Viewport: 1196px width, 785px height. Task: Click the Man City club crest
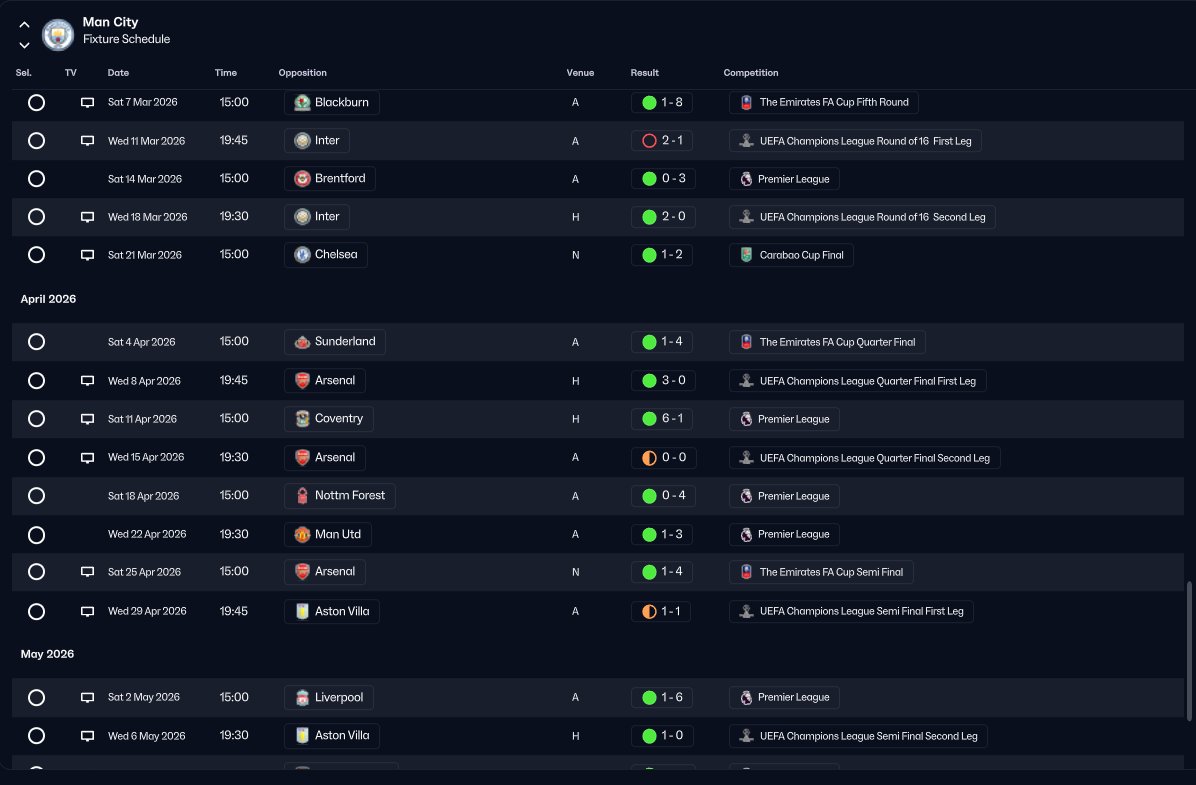click(x=57, y=34)
